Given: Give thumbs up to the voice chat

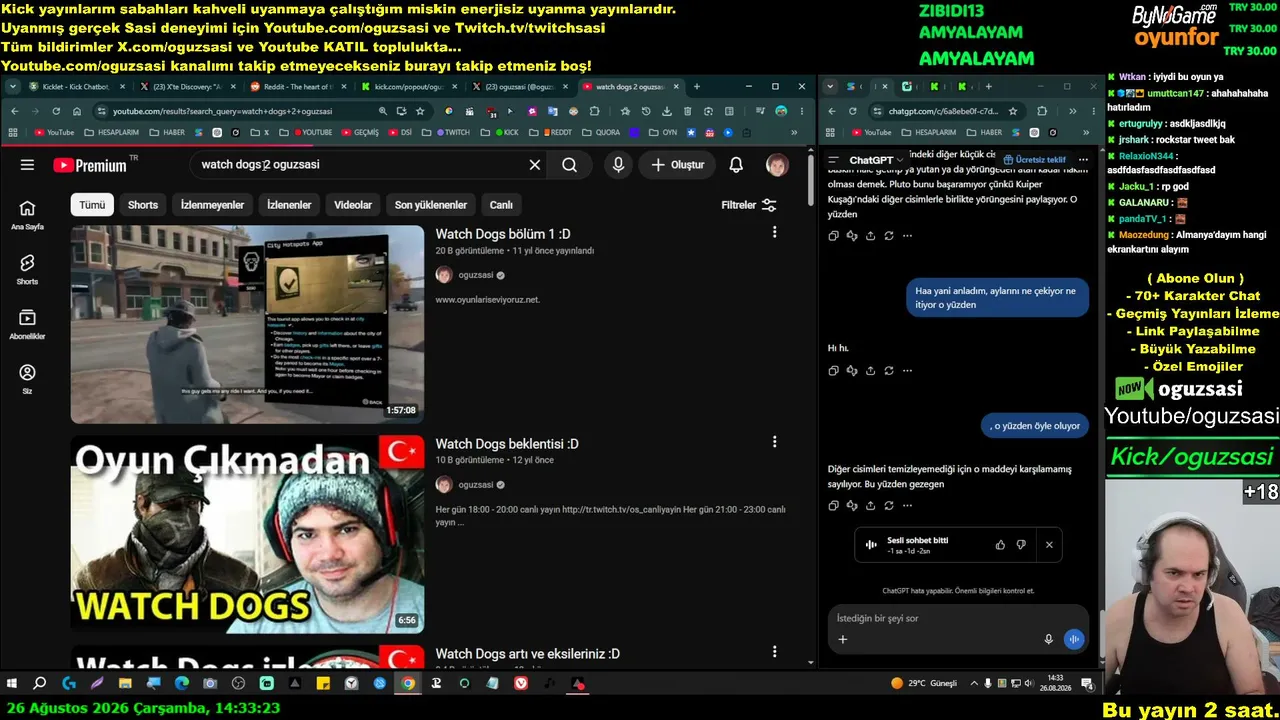Looking at the screenshot, I should click(x=1000, y=545).
